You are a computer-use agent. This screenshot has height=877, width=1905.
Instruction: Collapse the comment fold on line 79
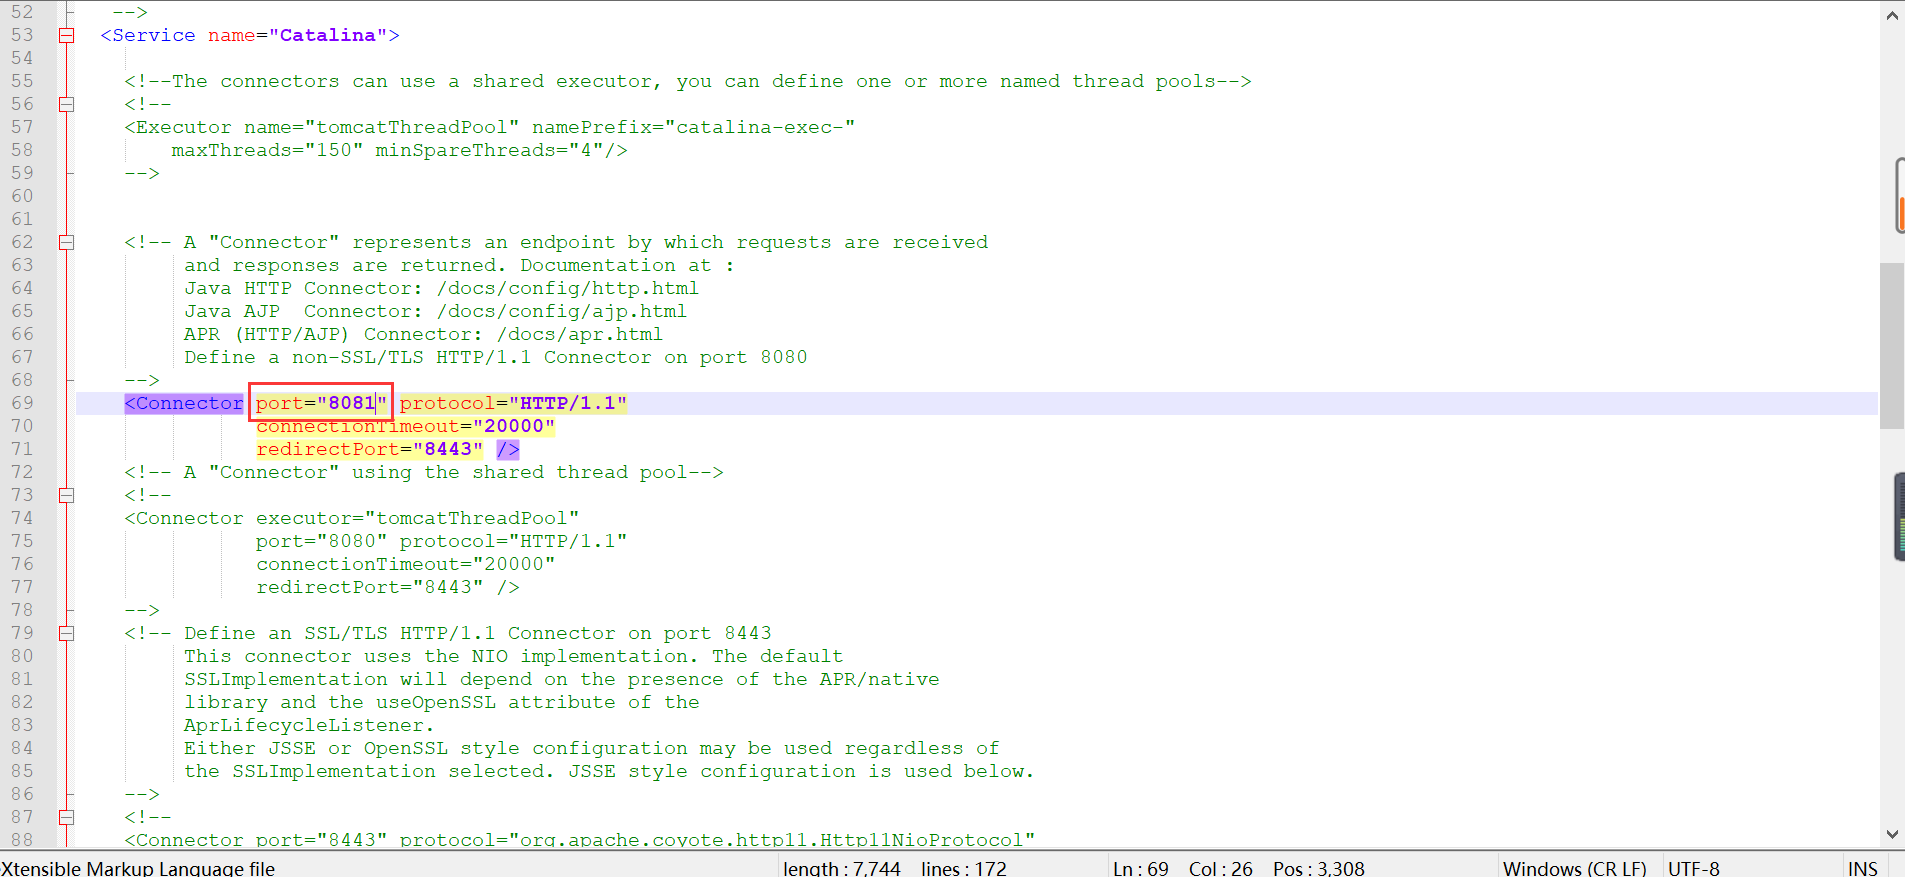click(66, 633)
